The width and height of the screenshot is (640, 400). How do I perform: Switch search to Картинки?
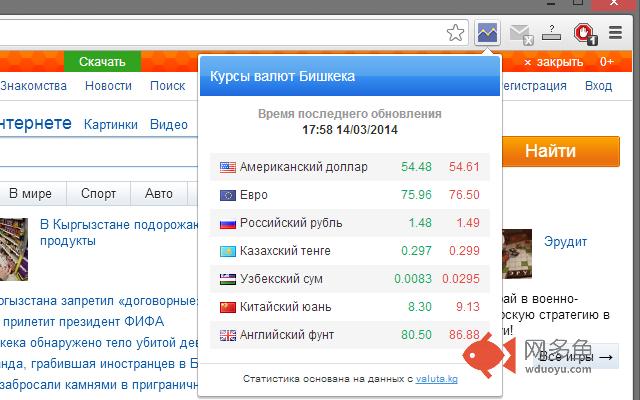(111, 124)
